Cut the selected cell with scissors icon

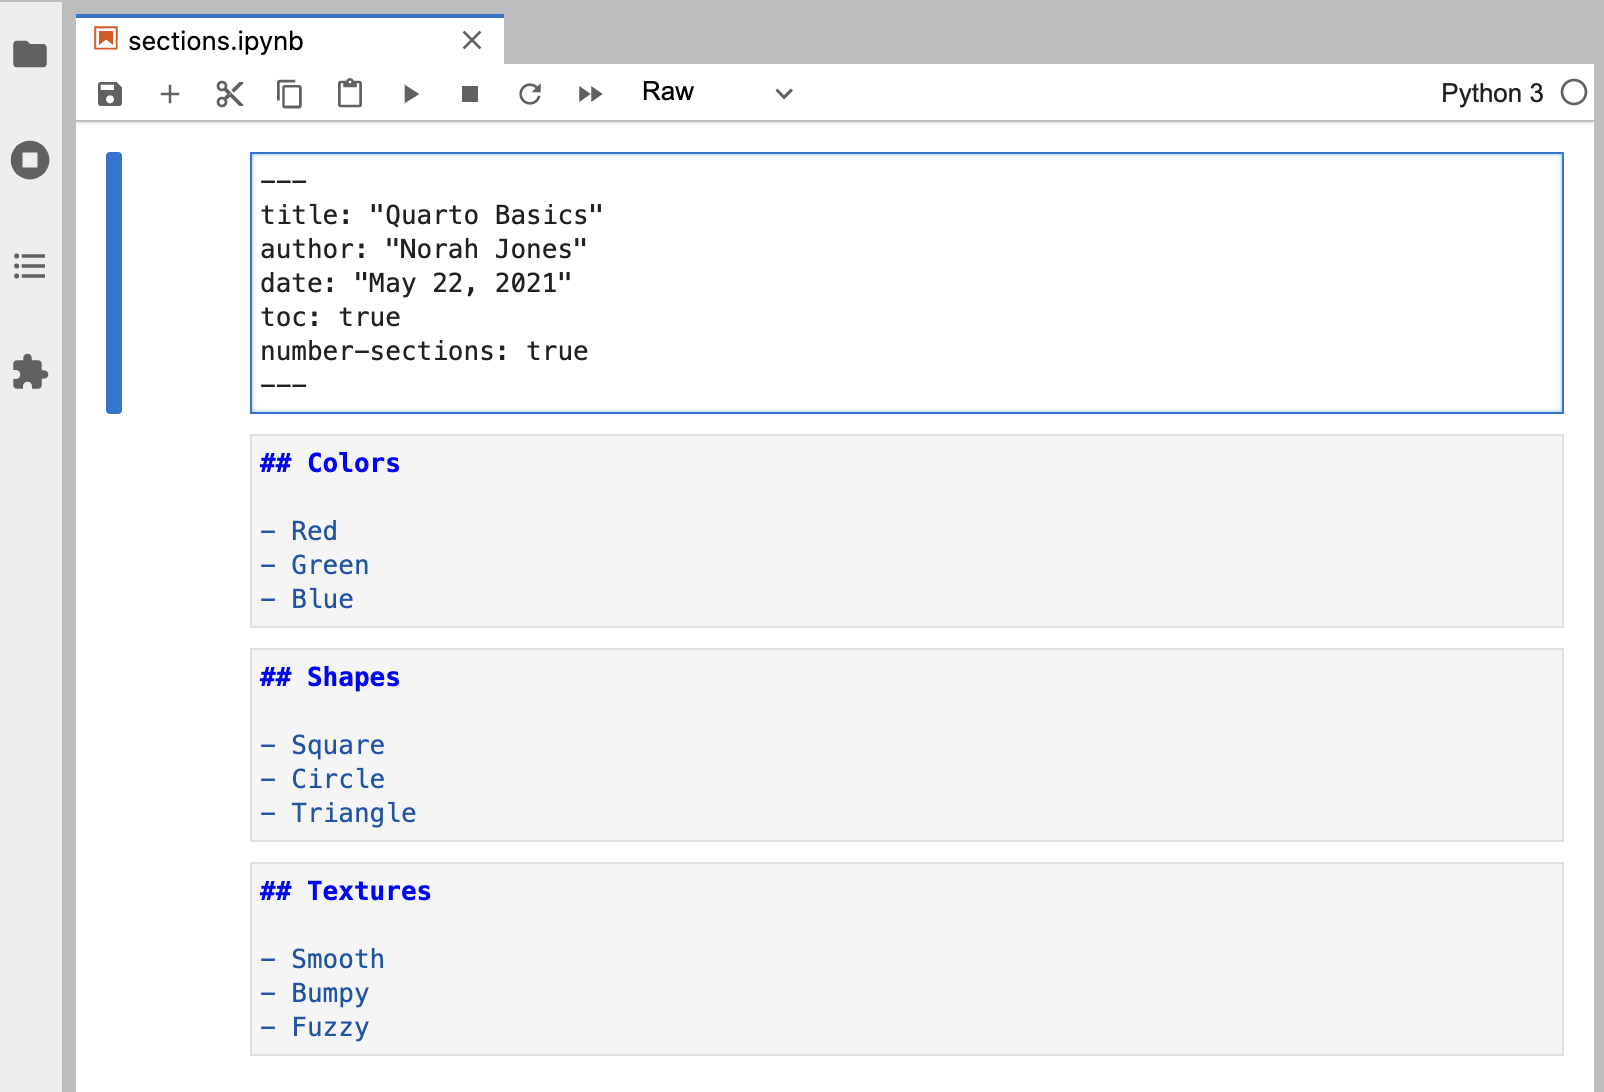[230, 94]
